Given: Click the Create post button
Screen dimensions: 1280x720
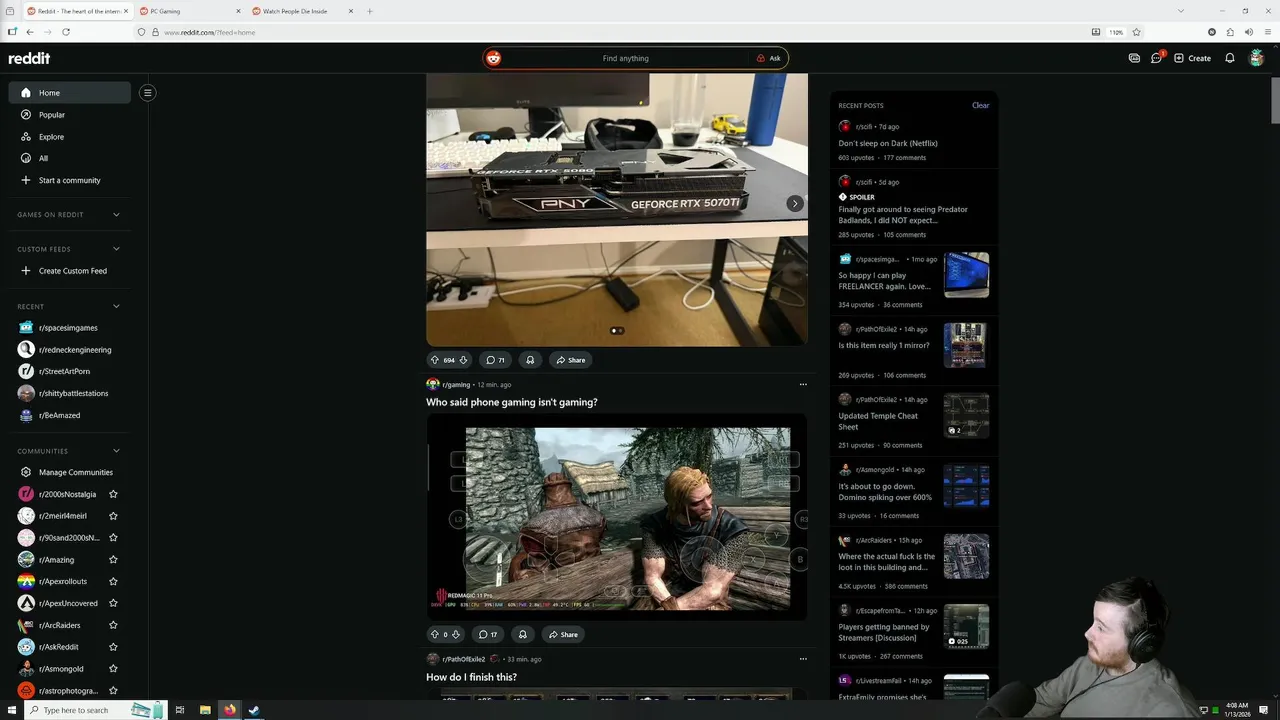Looking at the screenshot, I should 1192,58.
